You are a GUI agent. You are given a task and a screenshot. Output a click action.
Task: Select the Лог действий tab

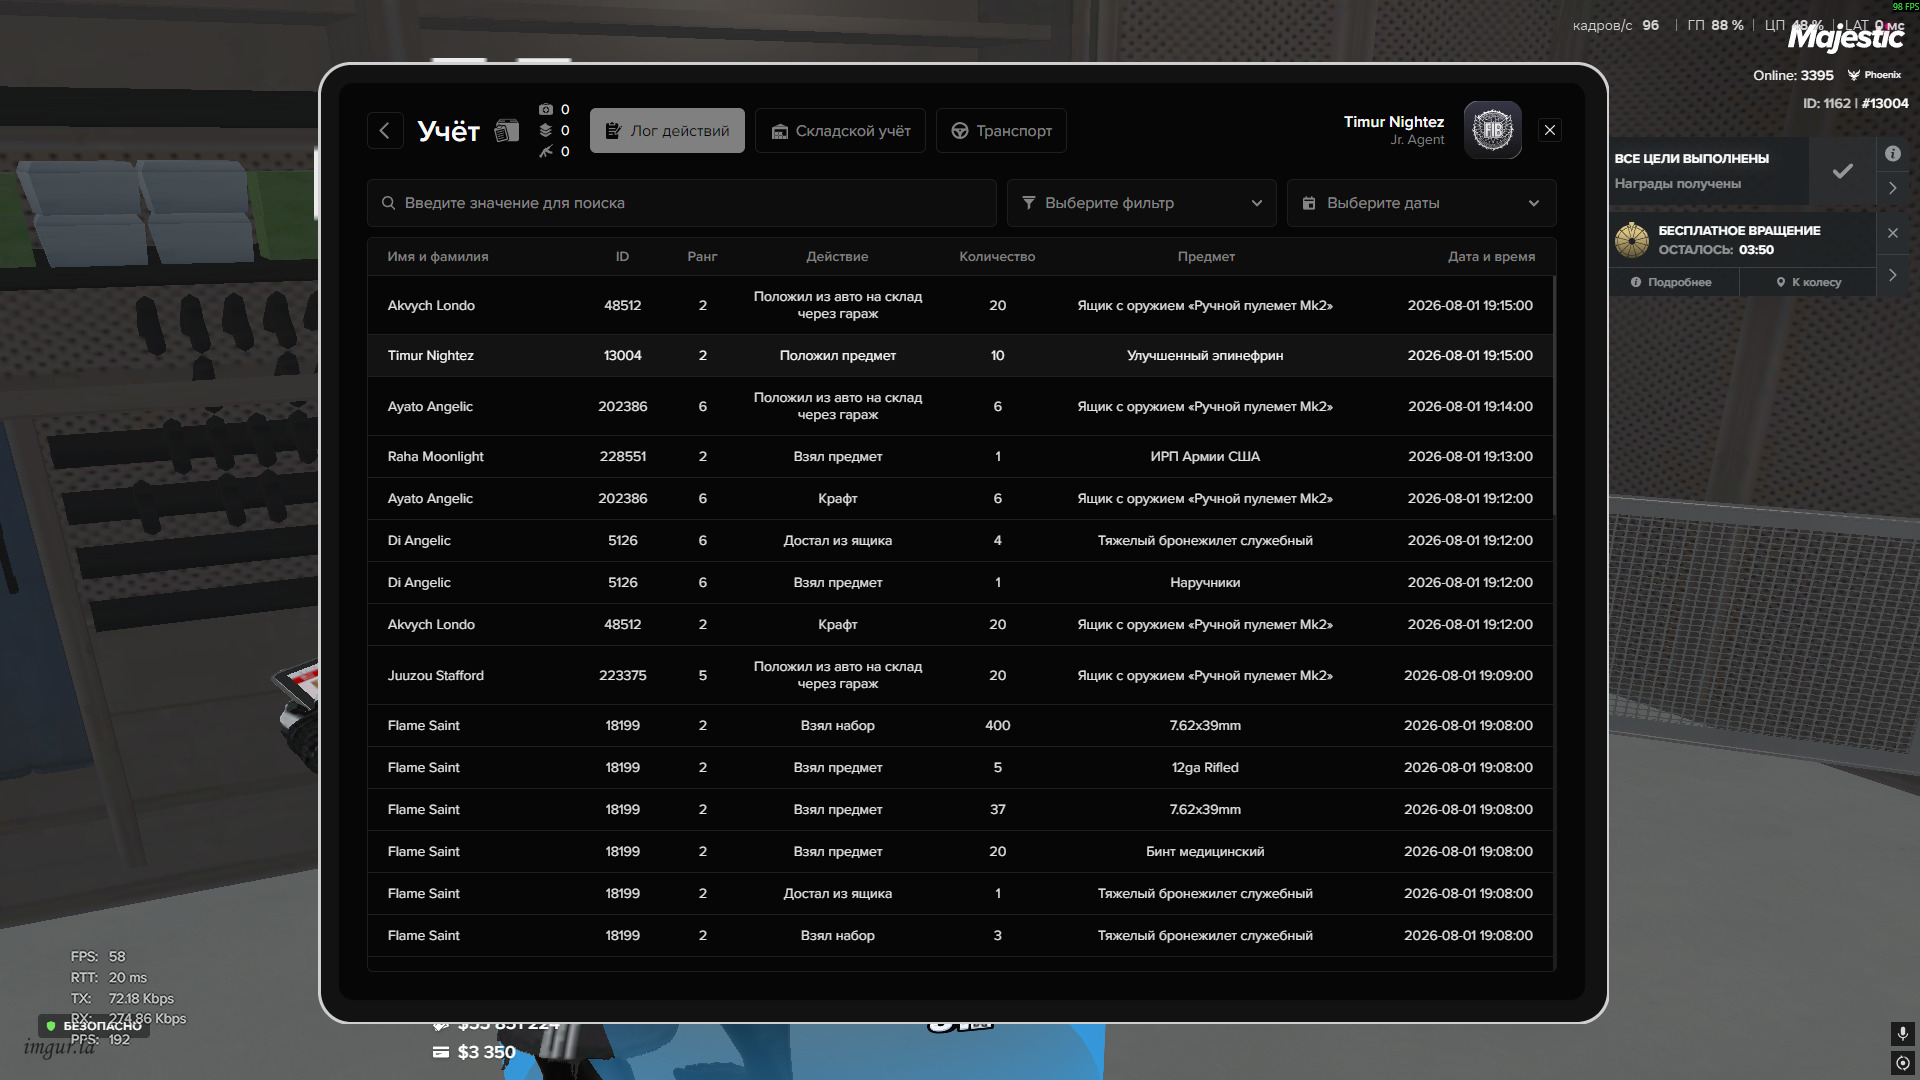(x=667, y=131)
